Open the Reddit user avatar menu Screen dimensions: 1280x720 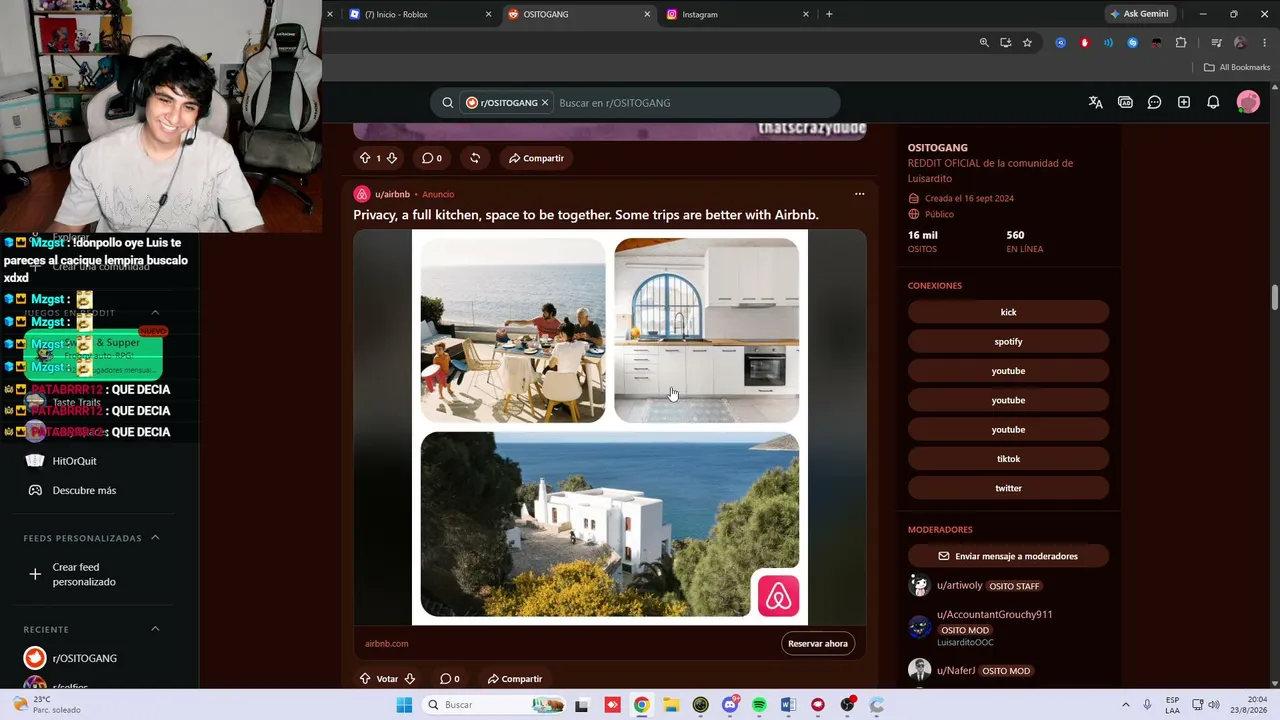point(1248,102)
